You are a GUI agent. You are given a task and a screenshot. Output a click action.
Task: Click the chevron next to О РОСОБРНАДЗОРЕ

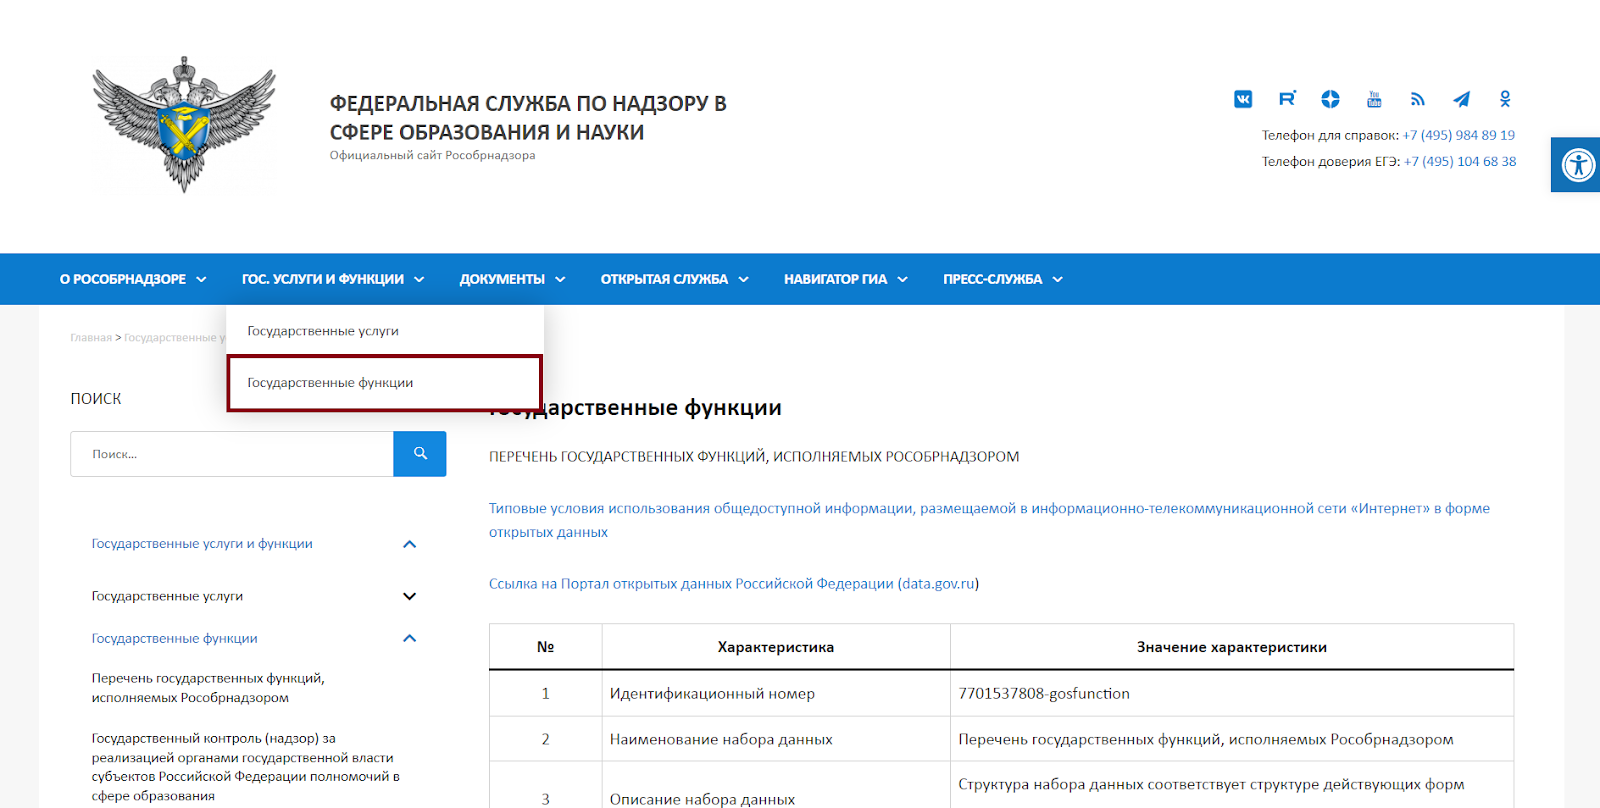[x=201, y=279]
